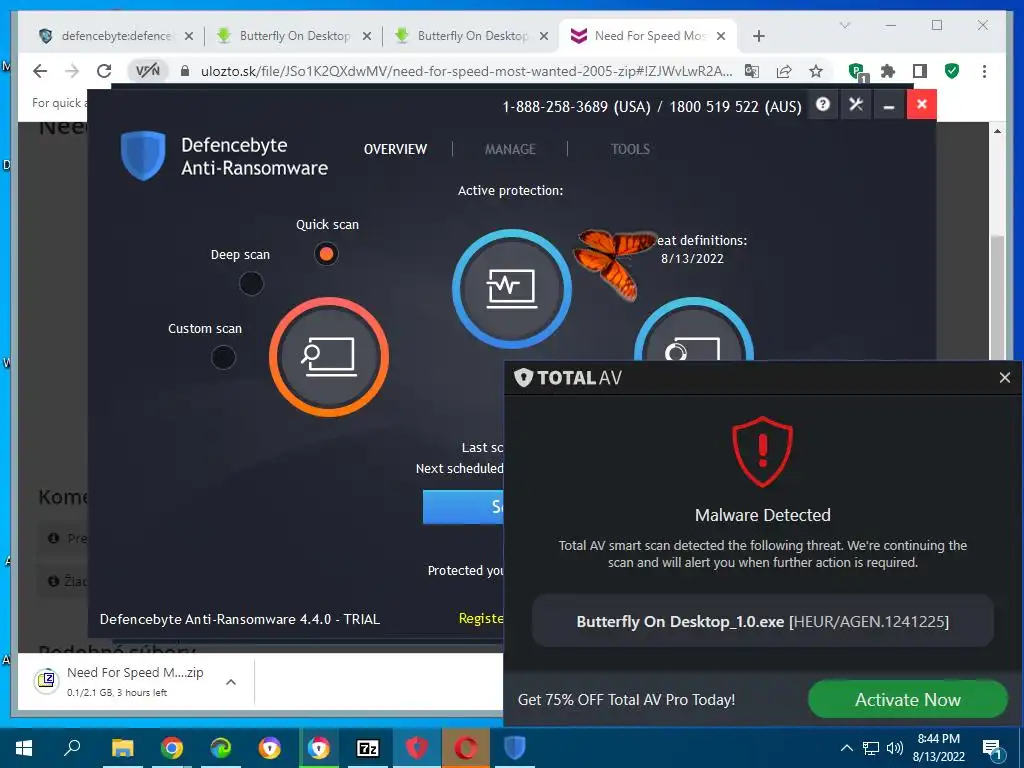Open Windows taskbar search

[x=72, y=748]
